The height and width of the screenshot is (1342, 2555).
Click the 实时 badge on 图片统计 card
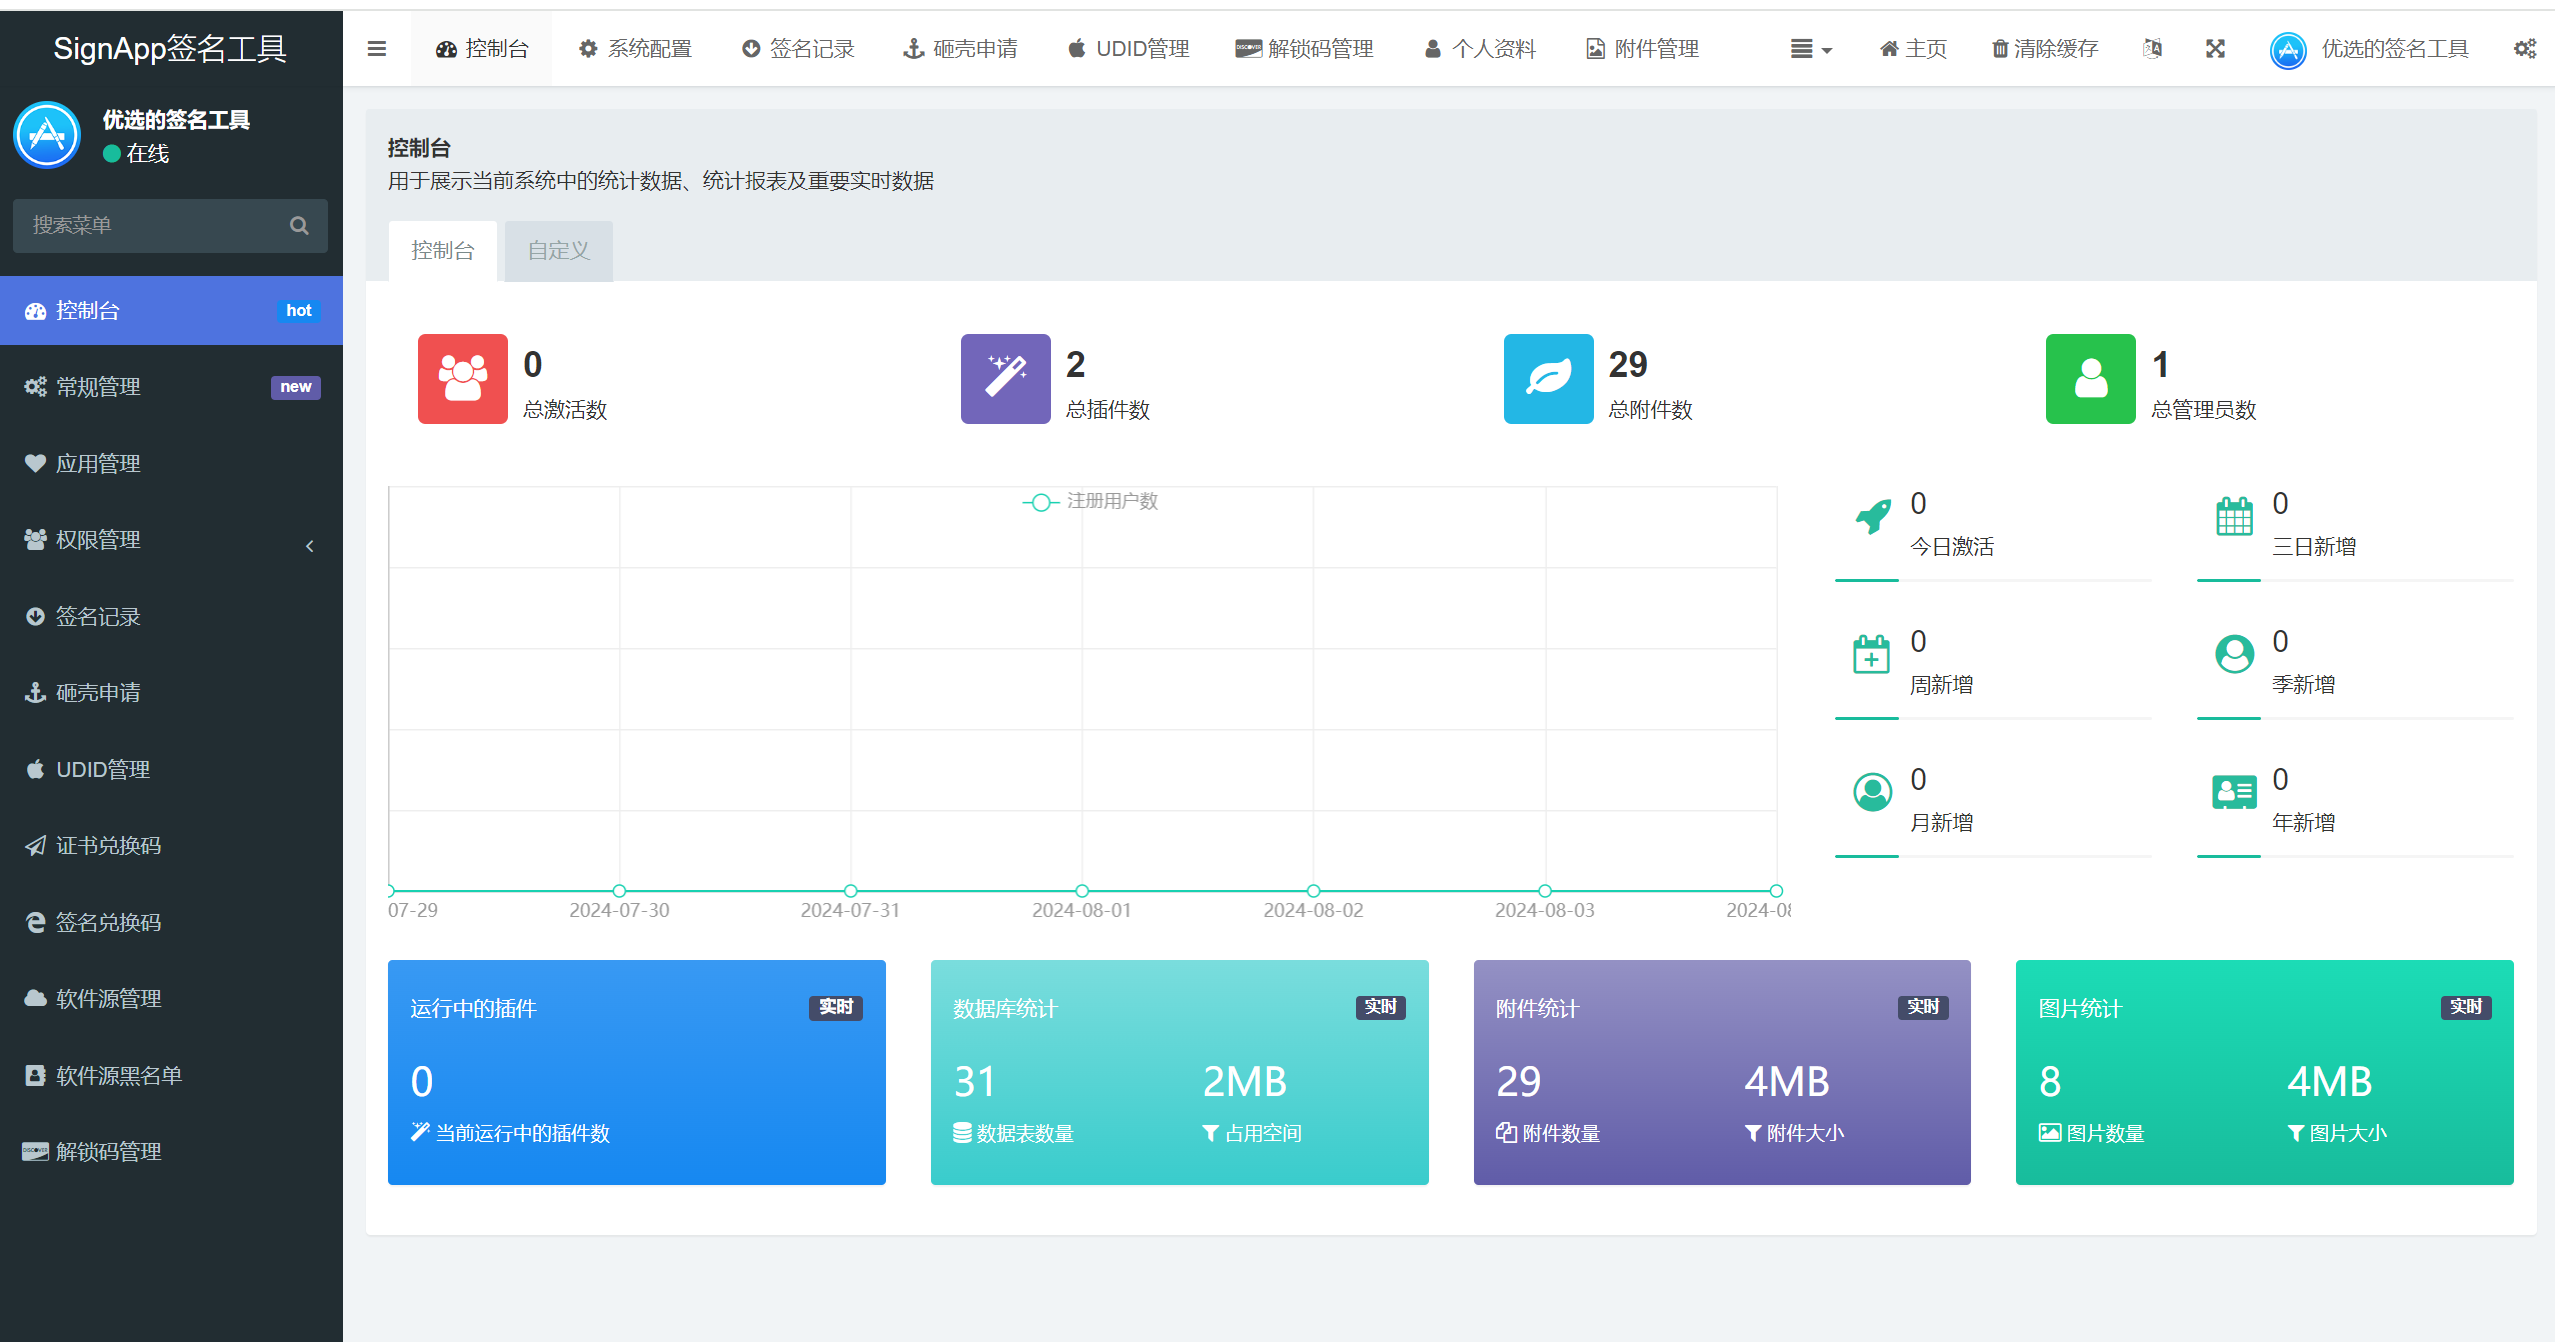point(2466,1007)
